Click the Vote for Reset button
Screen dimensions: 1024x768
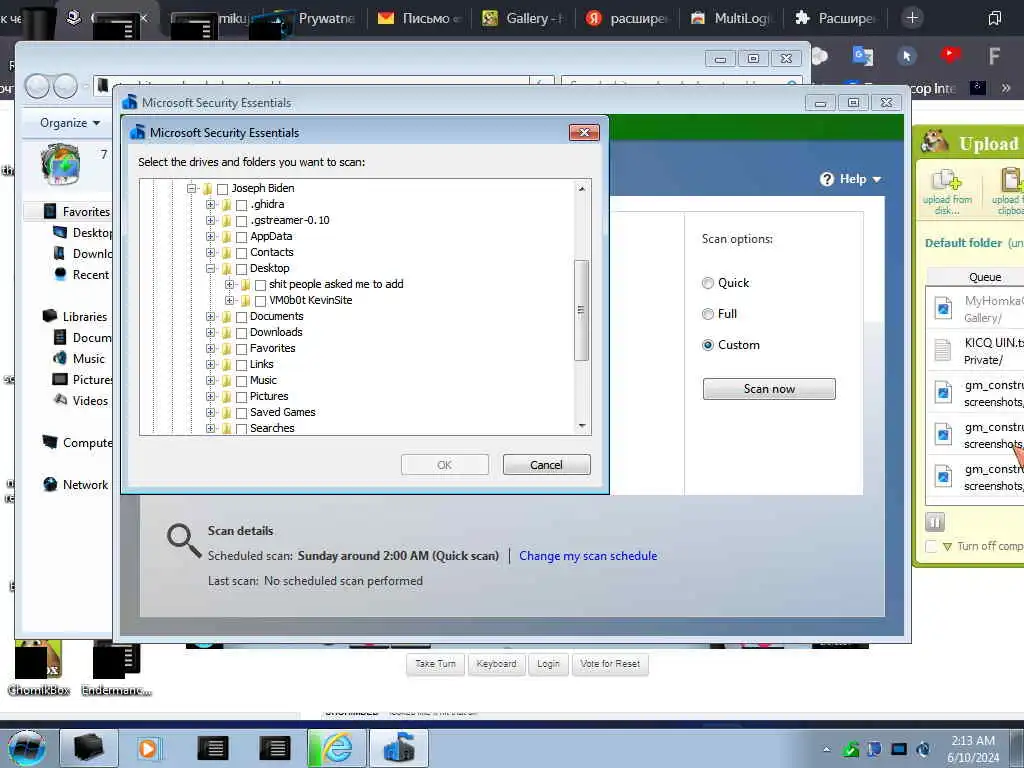pos(610,664)
